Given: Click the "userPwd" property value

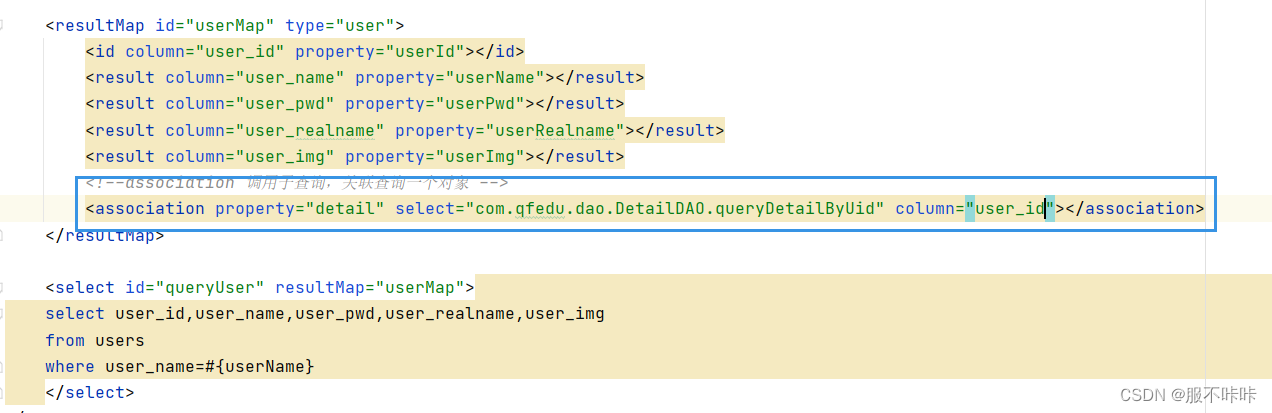Looking at the screenshot, I should [x=475, y=103].
